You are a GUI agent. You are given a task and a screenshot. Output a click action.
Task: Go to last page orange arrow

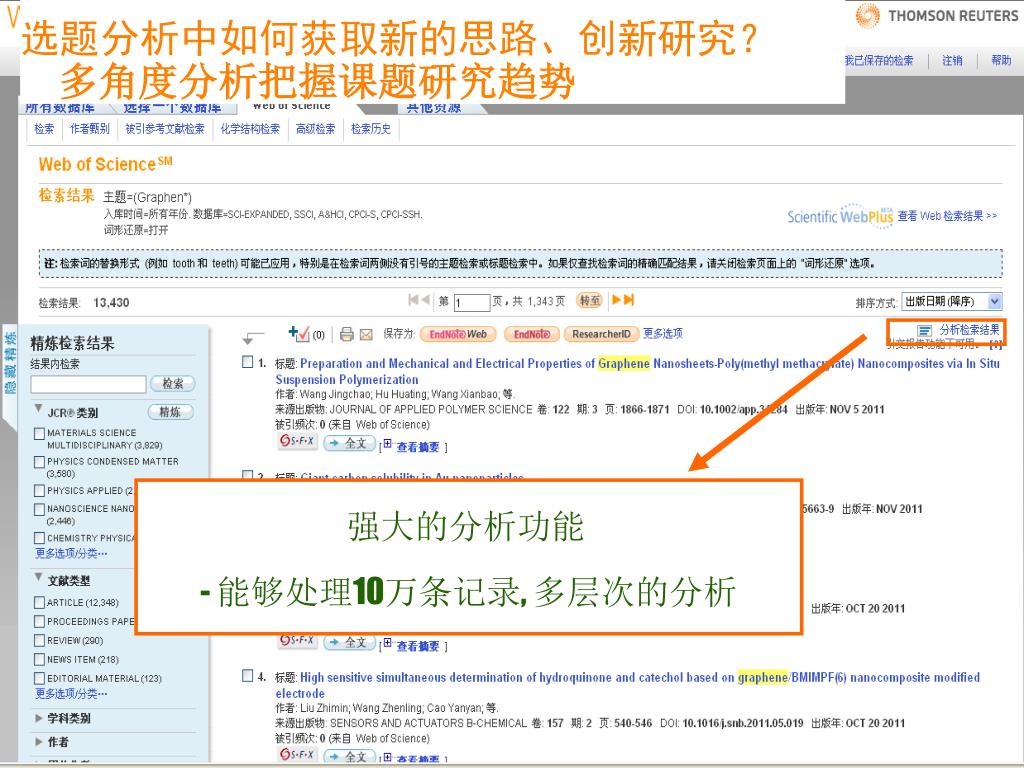pos(629,300)
